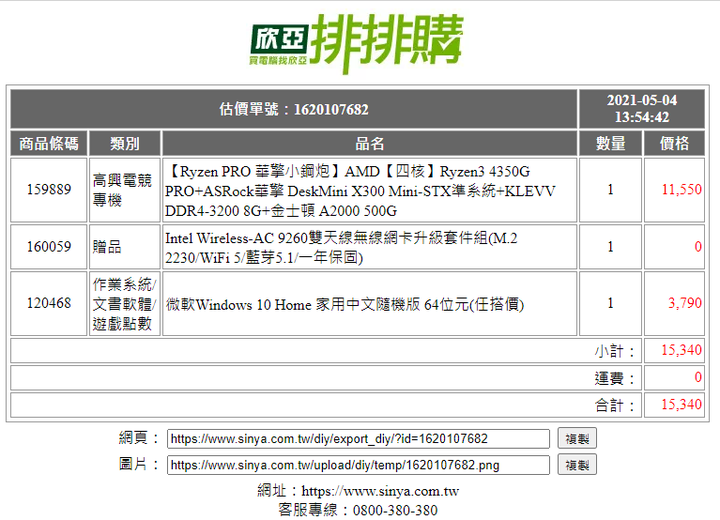The height and width of the screenshot is (520, 720).
Task: Click product barcode 120468
Action: point(49,303)
